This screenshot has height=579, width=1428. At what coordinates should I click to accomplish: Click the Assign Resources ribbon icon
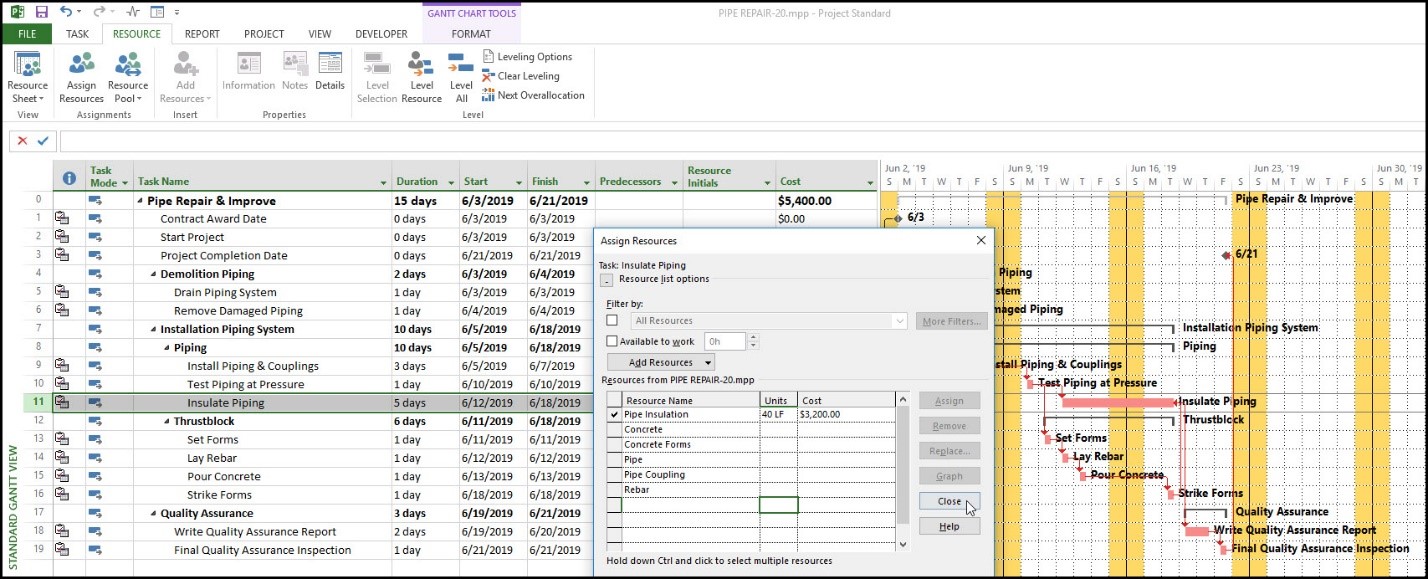click(x=81, y=77)
